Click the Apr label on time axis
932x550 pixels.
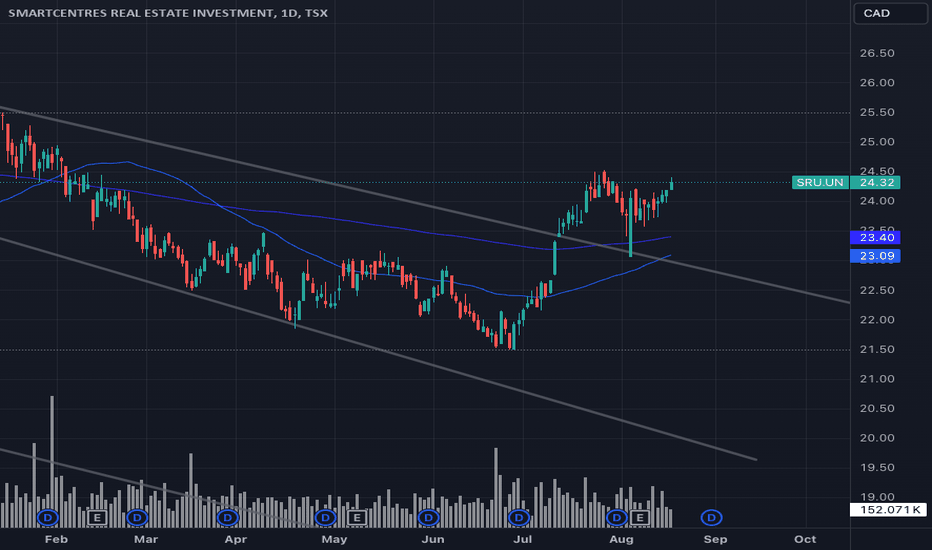tap(235, 539)
